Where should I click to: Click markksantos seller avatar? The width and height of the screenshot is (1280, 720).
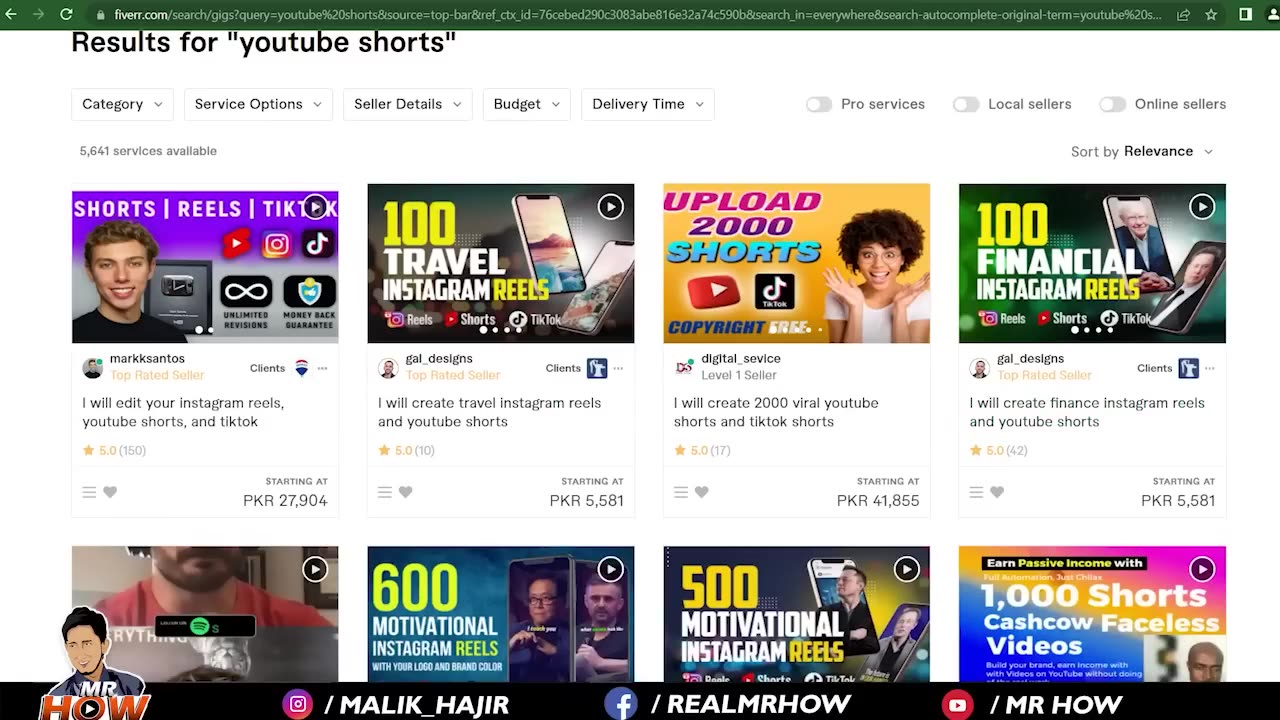coord(92,368)
